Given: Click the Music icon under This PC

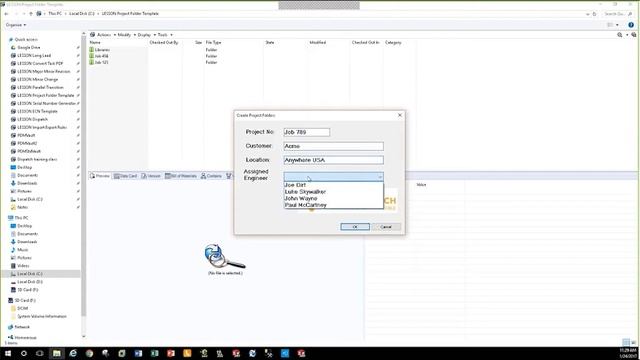Looking at the screenshot, I should (13, 250).
